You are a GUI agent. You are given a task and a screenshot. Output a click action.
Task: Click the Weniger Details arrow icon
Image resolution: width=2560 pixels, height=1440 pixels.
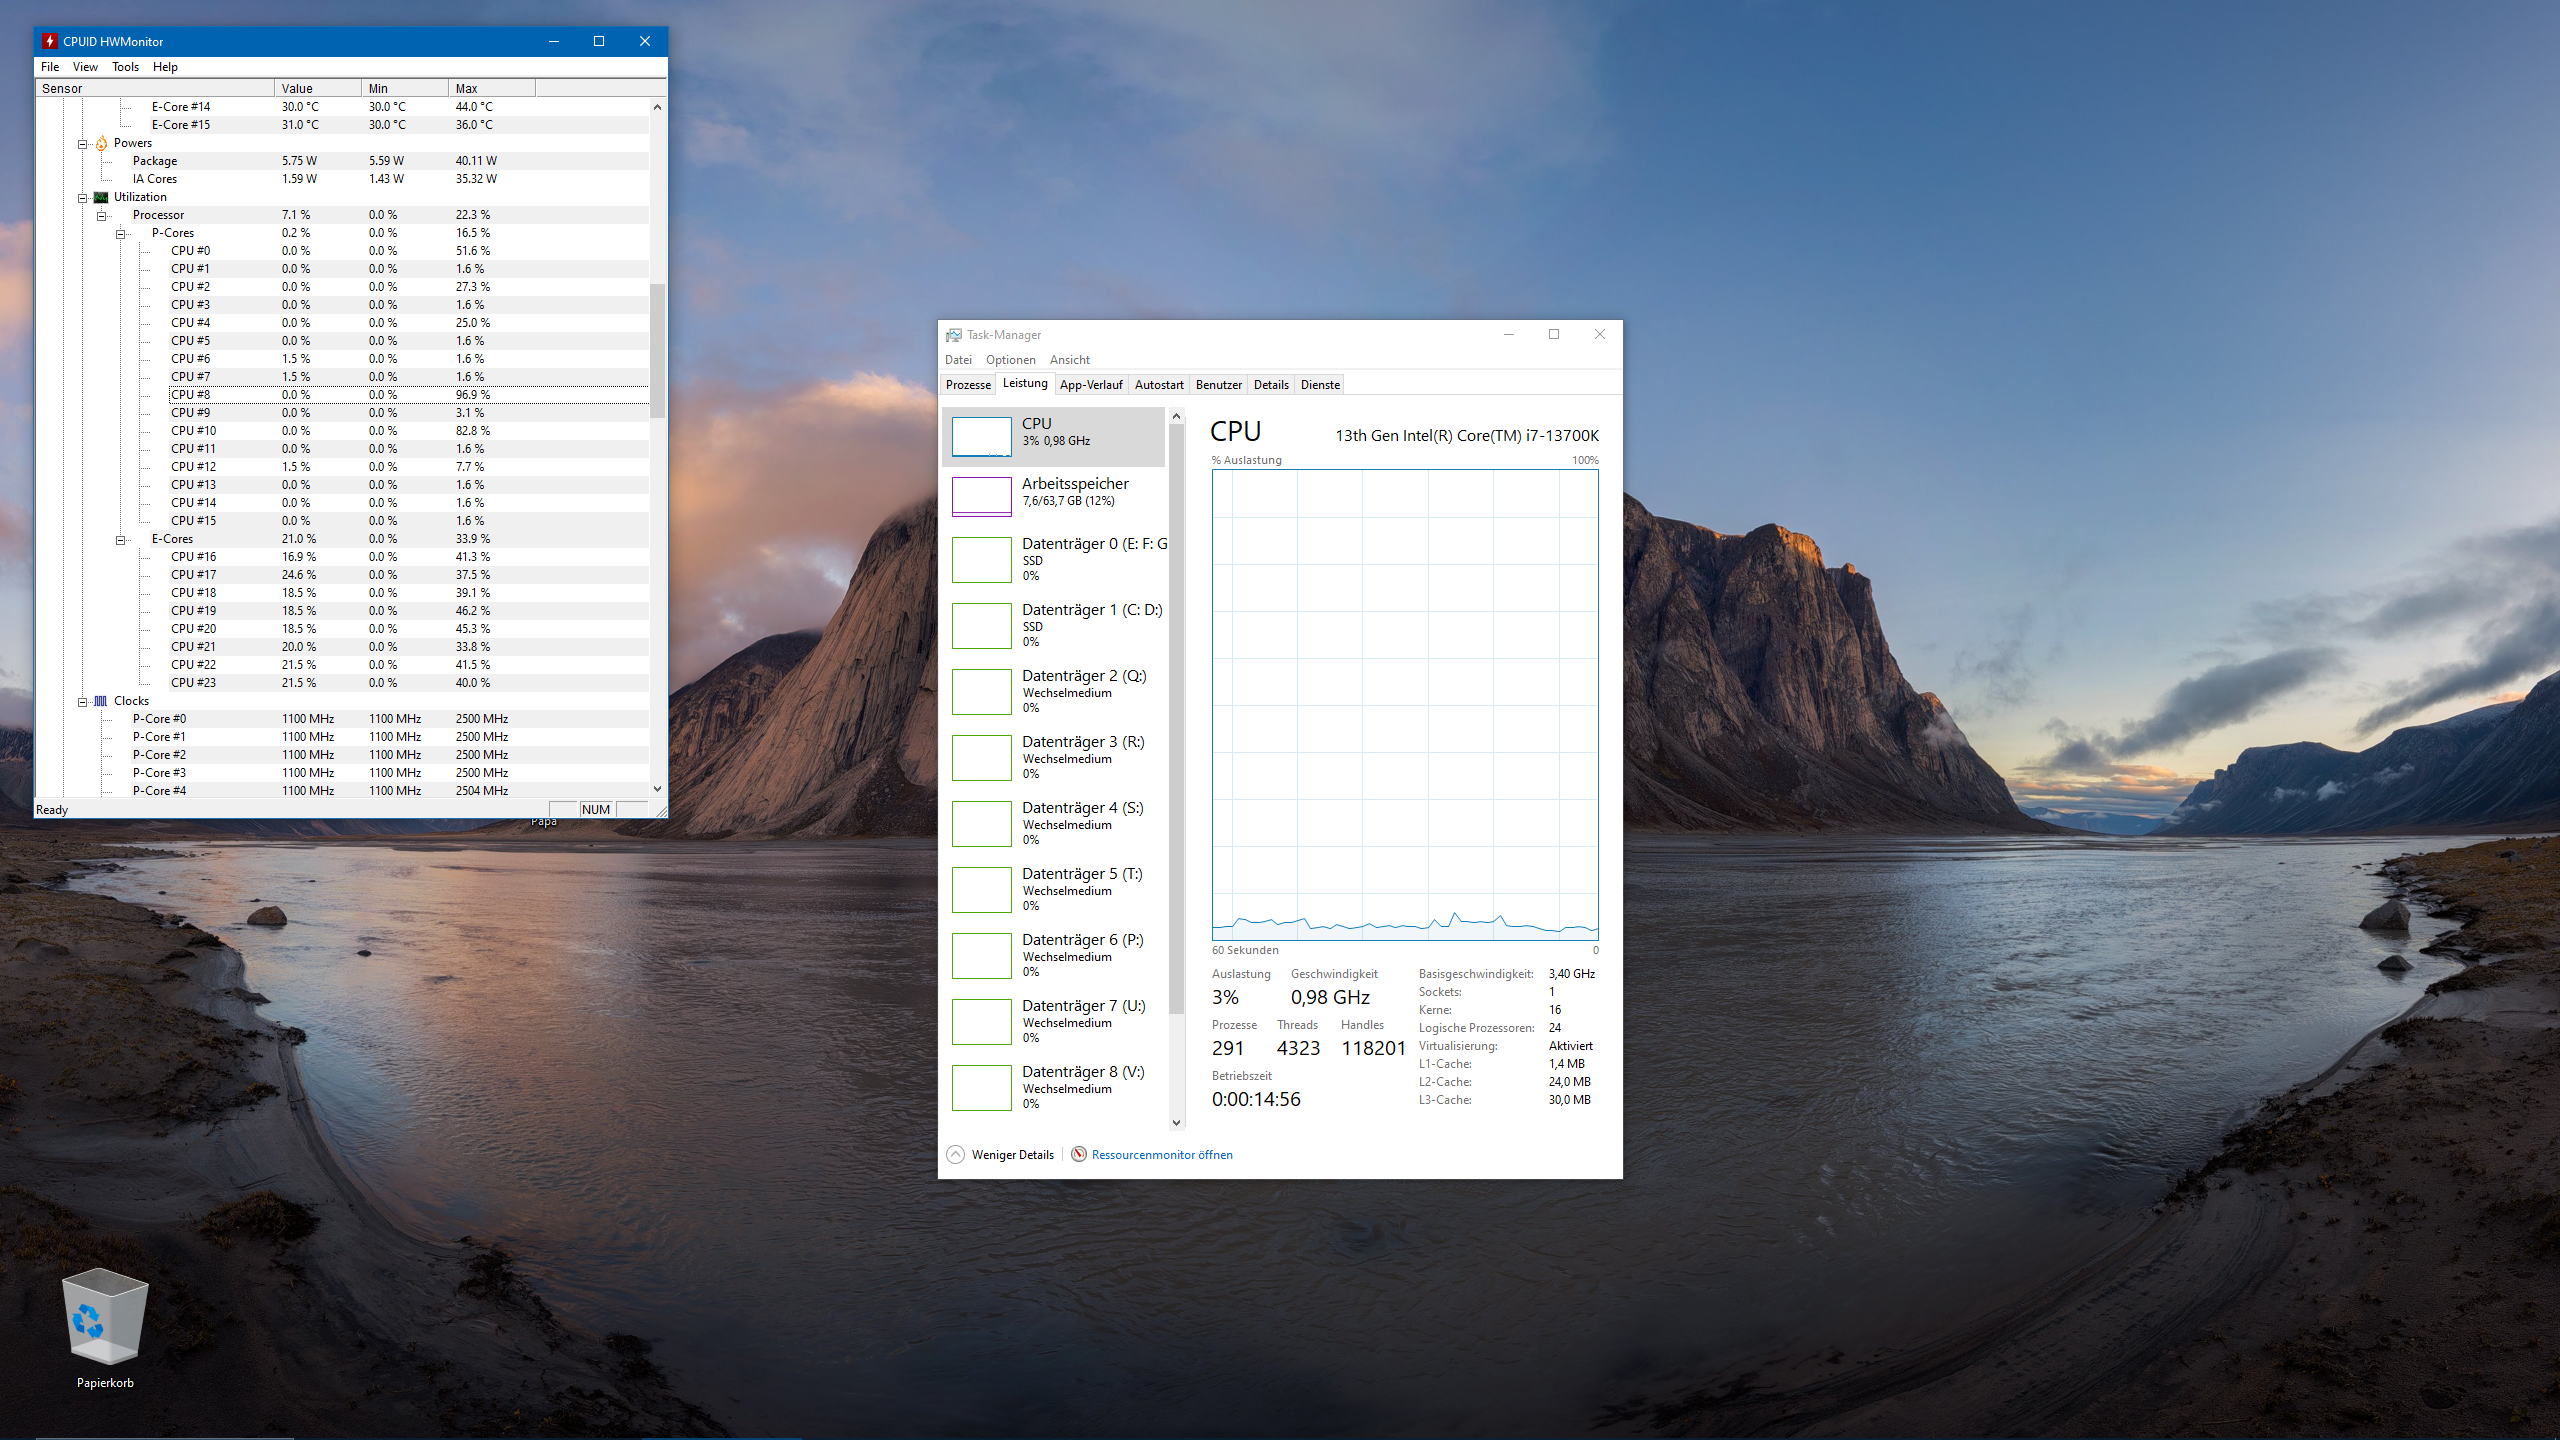point(956,1155)
